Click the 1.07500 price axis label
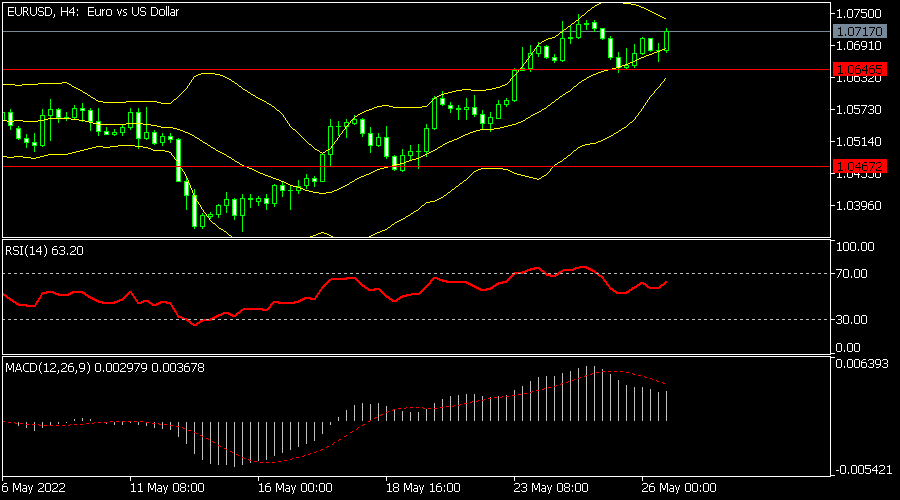The height and width of the screenshot is (500, 900). (859, 14)
